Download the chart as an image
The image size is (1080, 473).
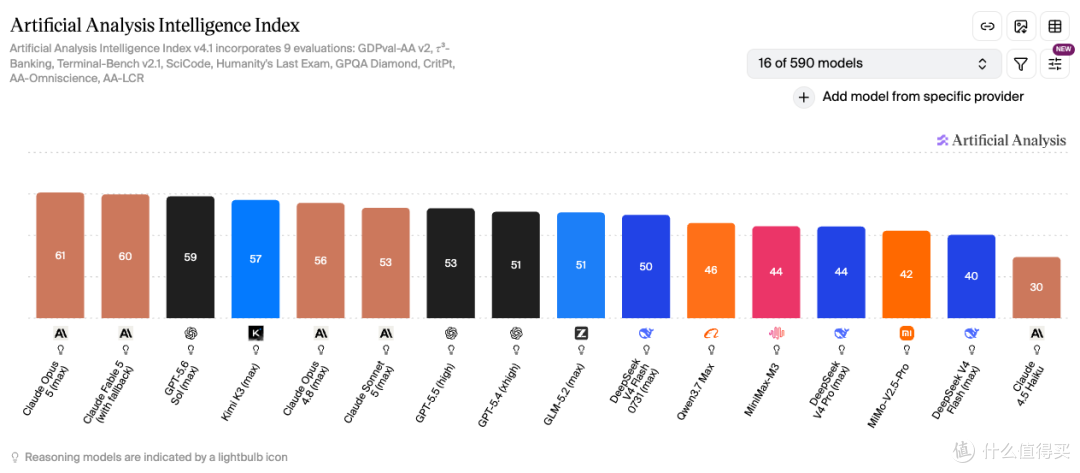click(x=1021, y=27)
